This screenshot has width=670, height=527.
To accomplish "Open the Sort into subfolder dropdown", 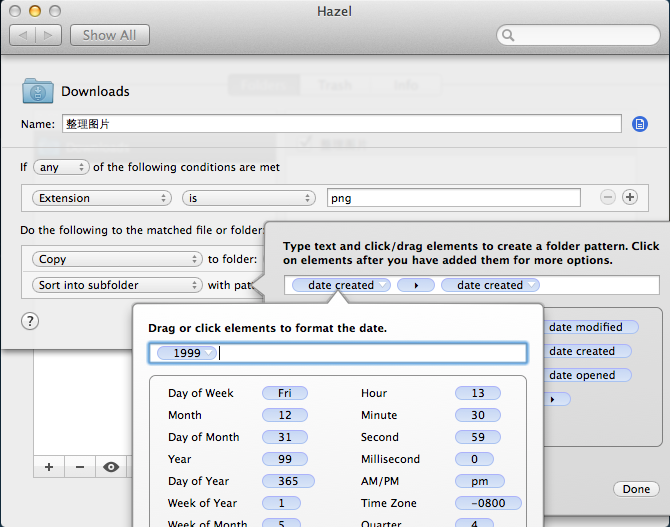I will pyautogui.click(x=117, y=285).
